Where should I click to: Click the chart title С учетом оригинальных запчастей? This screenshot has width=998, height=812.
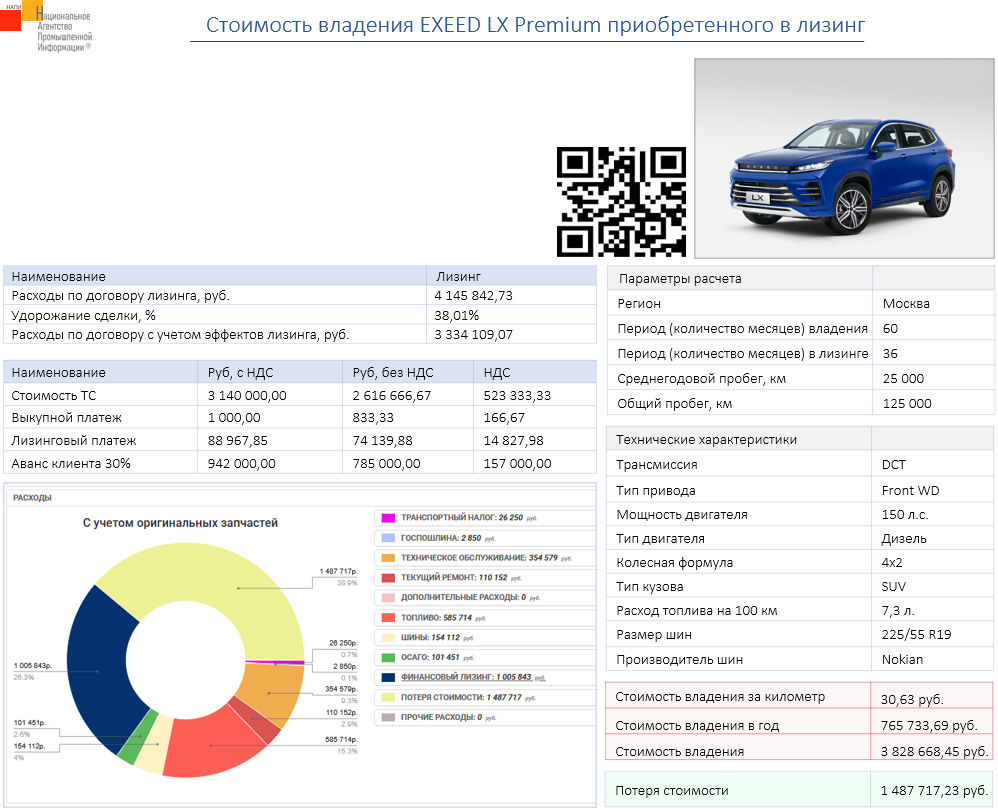180,523
